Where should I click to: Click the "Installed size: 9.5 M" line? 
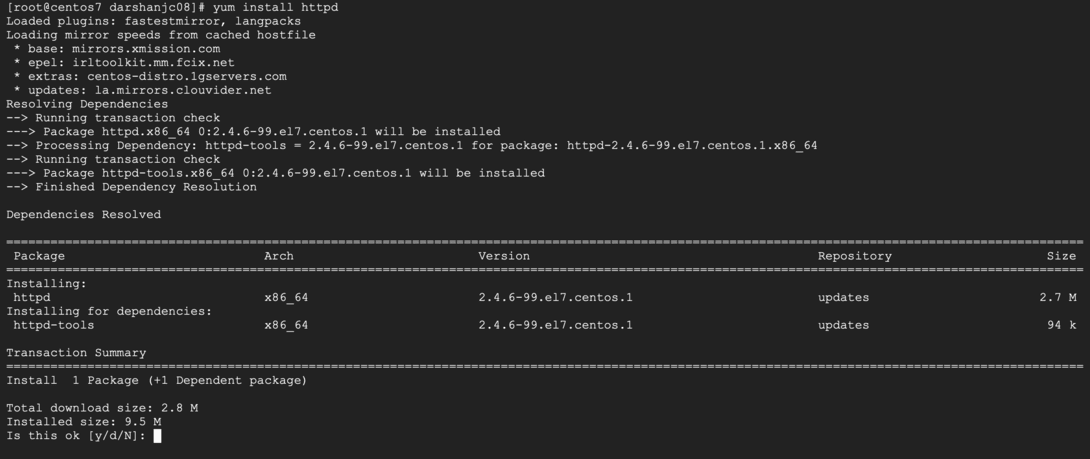pos(83,422)
